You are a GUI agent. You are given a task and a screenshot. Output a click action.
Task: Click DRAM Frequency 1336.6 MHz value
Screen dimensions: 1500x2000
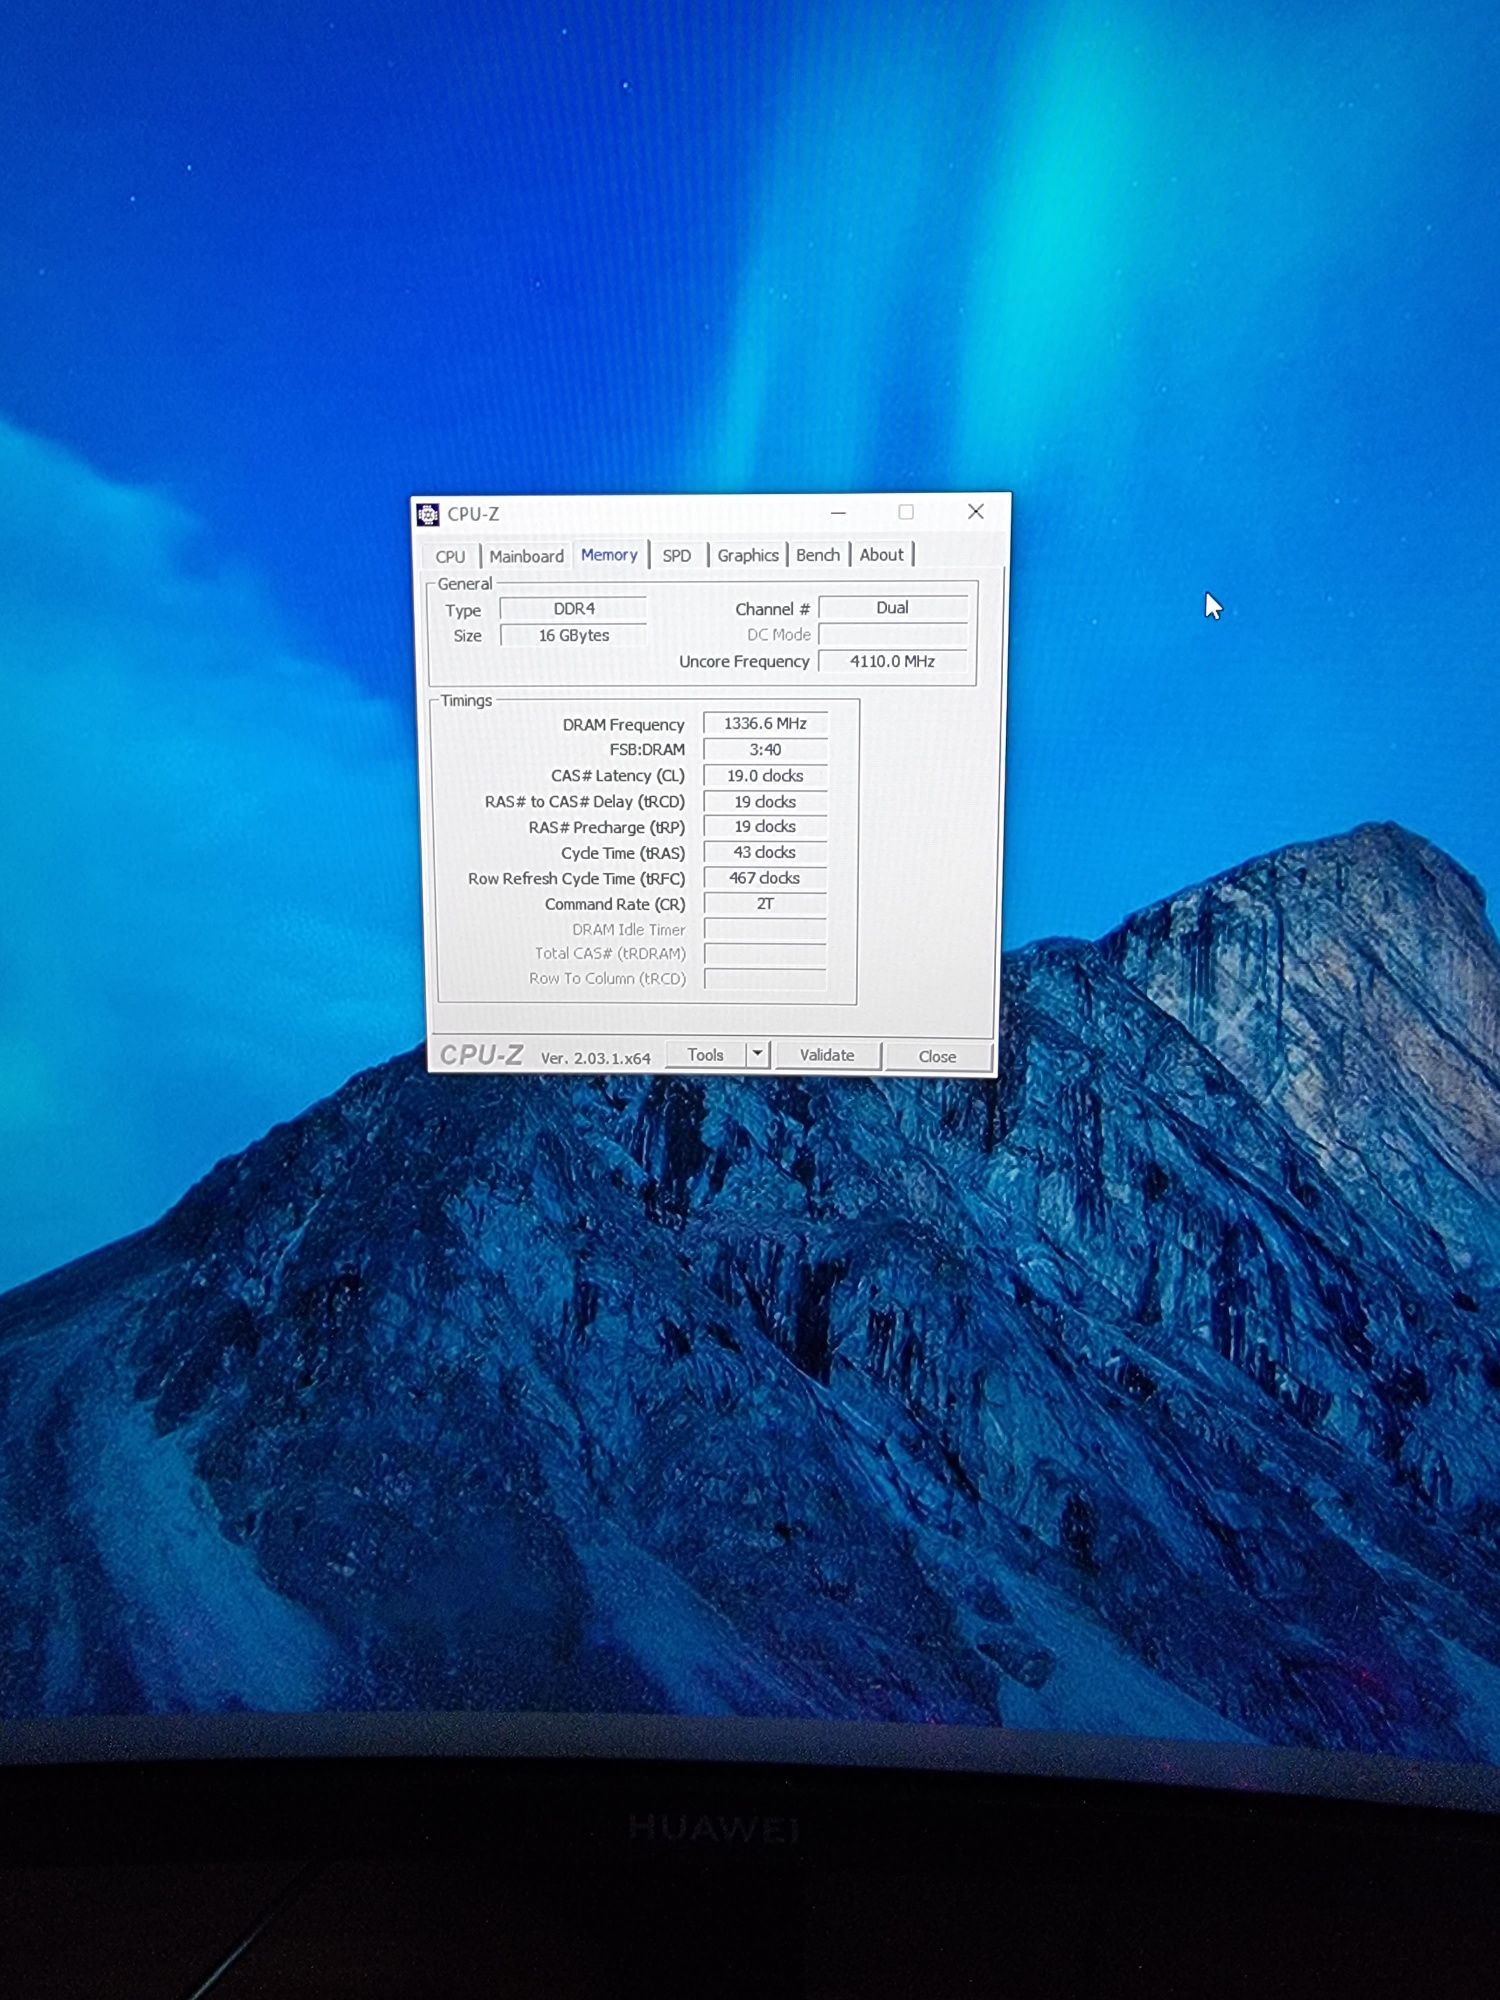(x=765, y=723)
